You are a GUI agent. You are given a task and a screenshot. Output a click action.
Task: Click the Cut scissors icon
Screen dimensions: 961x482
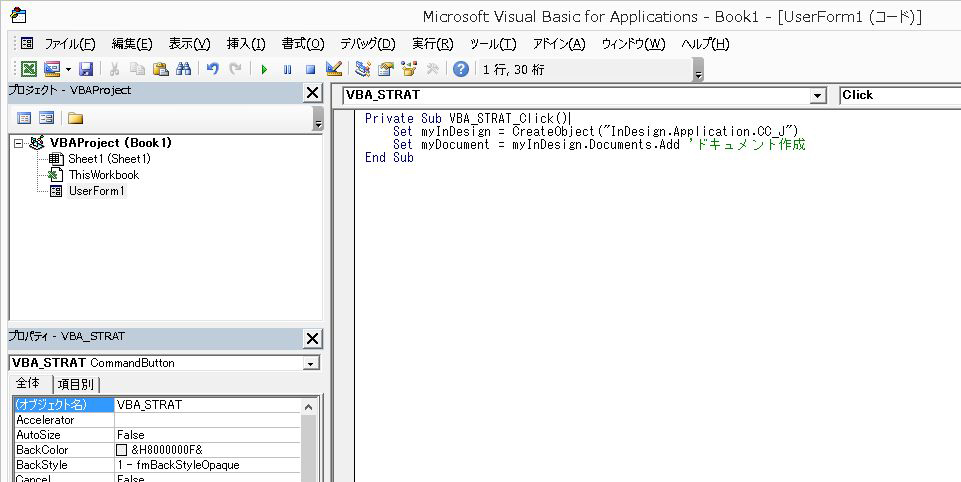114,69
